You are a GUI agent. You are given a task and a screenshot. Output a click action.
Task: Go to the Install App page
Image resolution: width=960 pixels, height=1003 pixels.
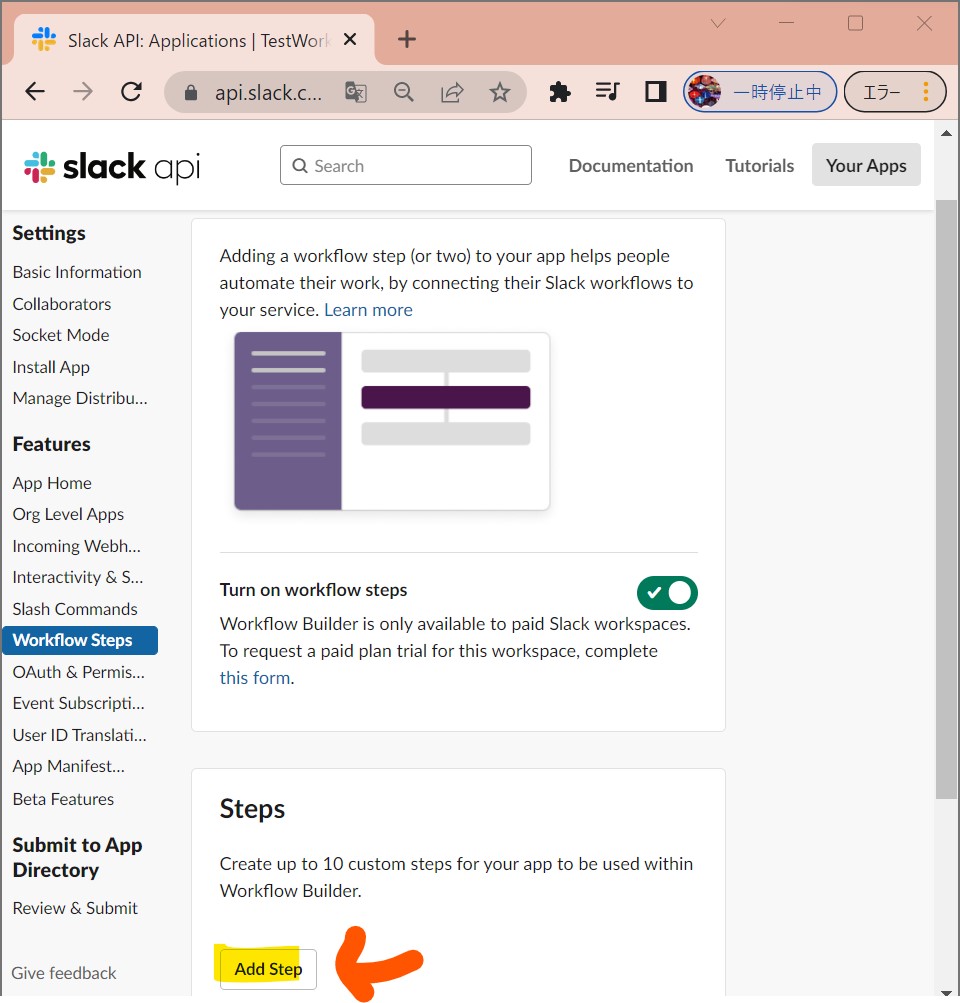(x=51, y=367)
